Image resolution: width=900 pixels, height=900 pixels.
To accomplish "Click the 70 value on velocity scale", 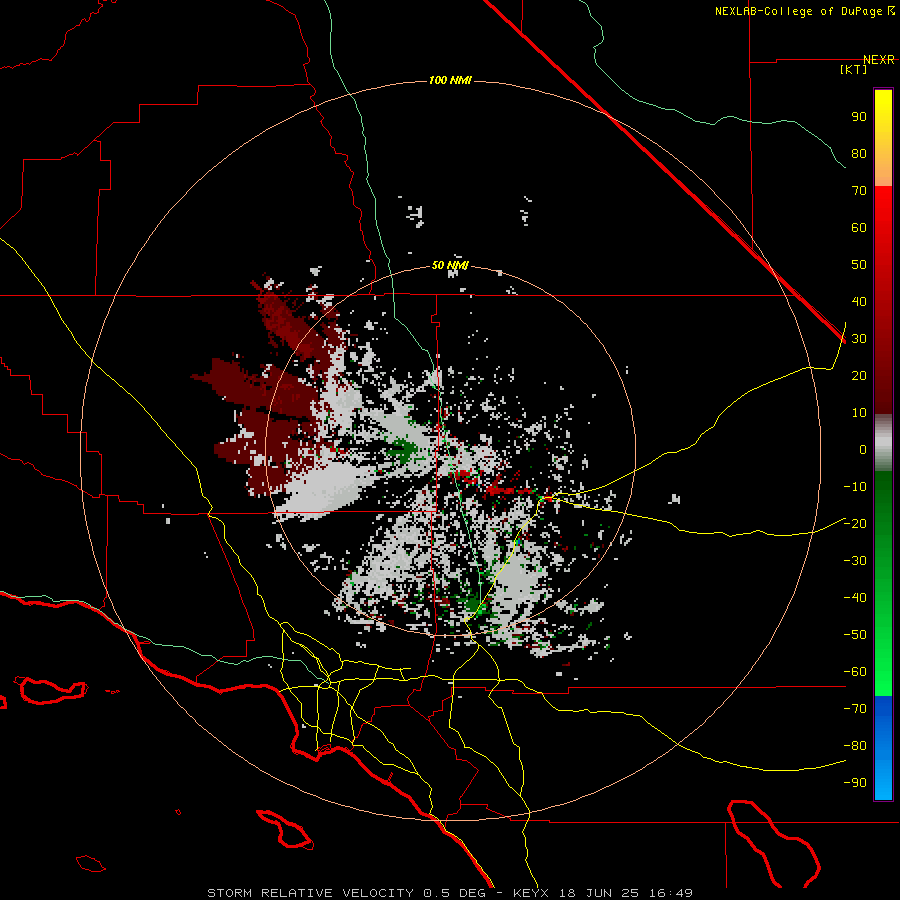I will tap(859, 191).
